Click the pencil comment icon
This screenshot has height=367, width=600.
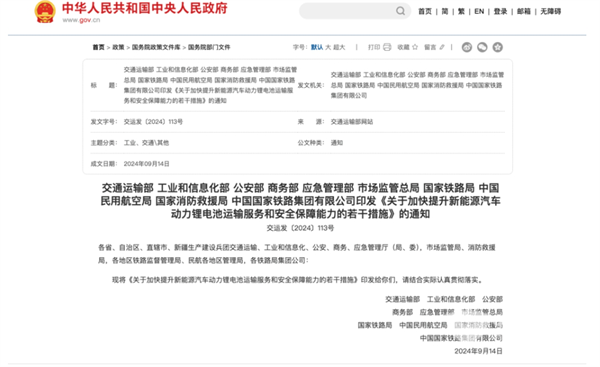(442, 47)
